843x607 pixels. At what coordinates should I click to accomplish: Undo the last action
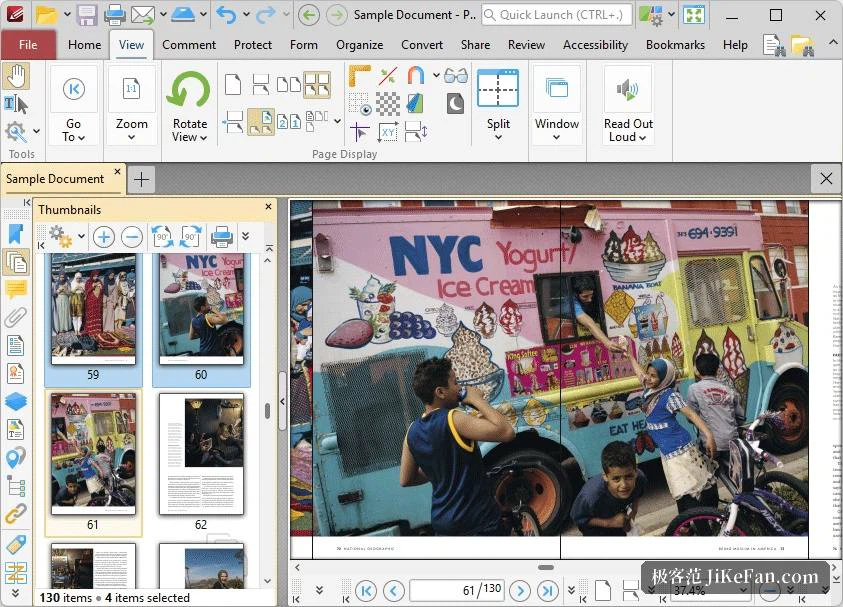[226, 15]
